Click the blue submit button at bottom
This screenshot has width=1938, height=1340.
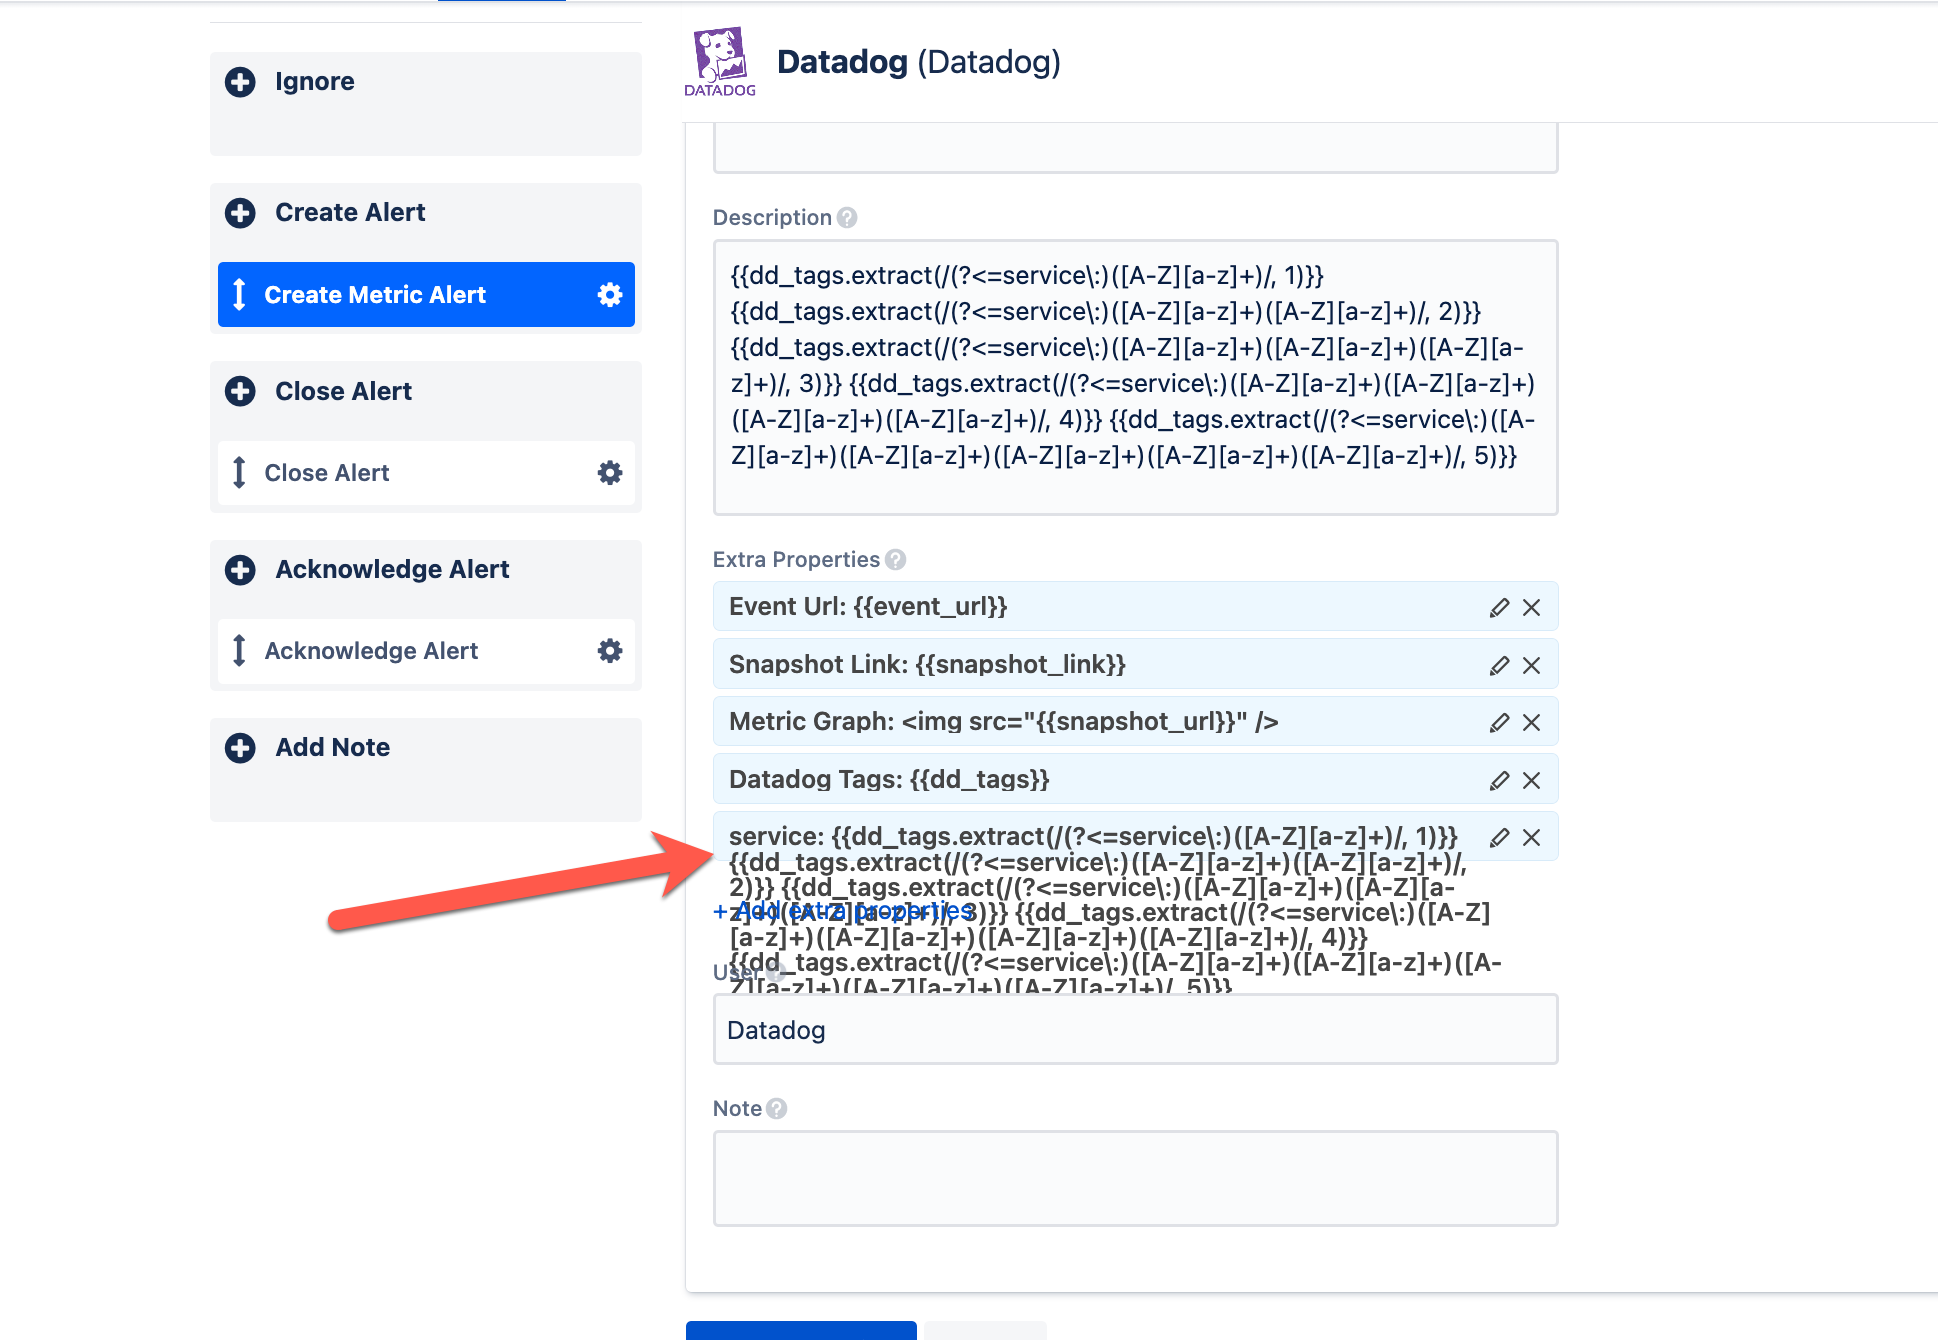pyautogui.click(x=800, y=1333)
